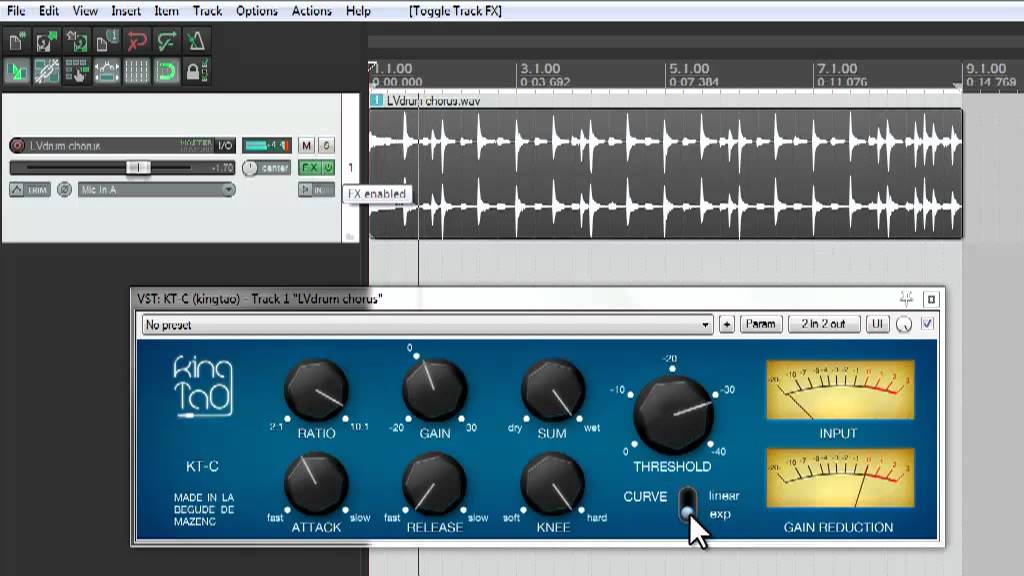
Task: Click the red Undo toolbar icon
Action: tap(136, 42)
